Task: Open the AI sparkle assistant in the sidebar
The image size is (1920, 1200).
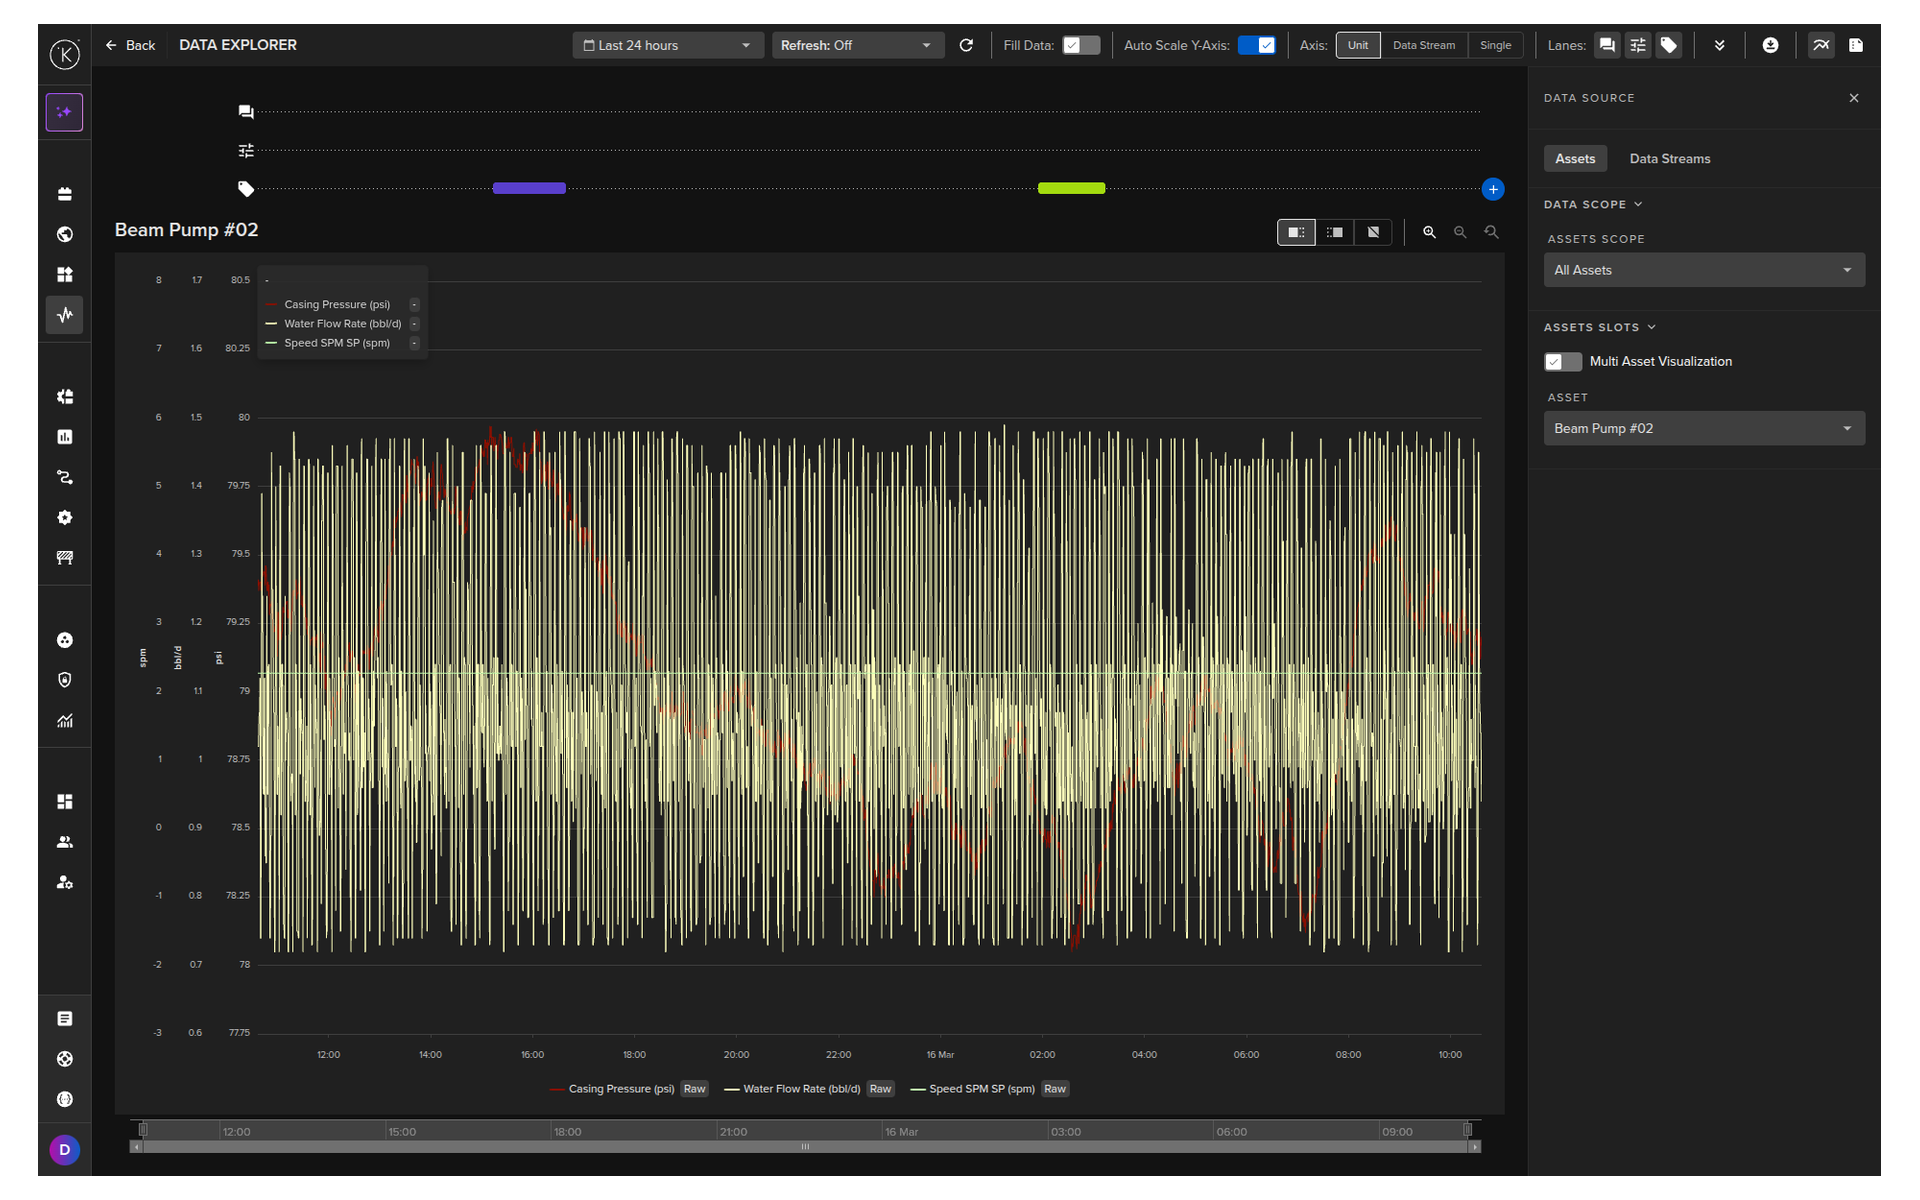Action: (x=65, y=112)
